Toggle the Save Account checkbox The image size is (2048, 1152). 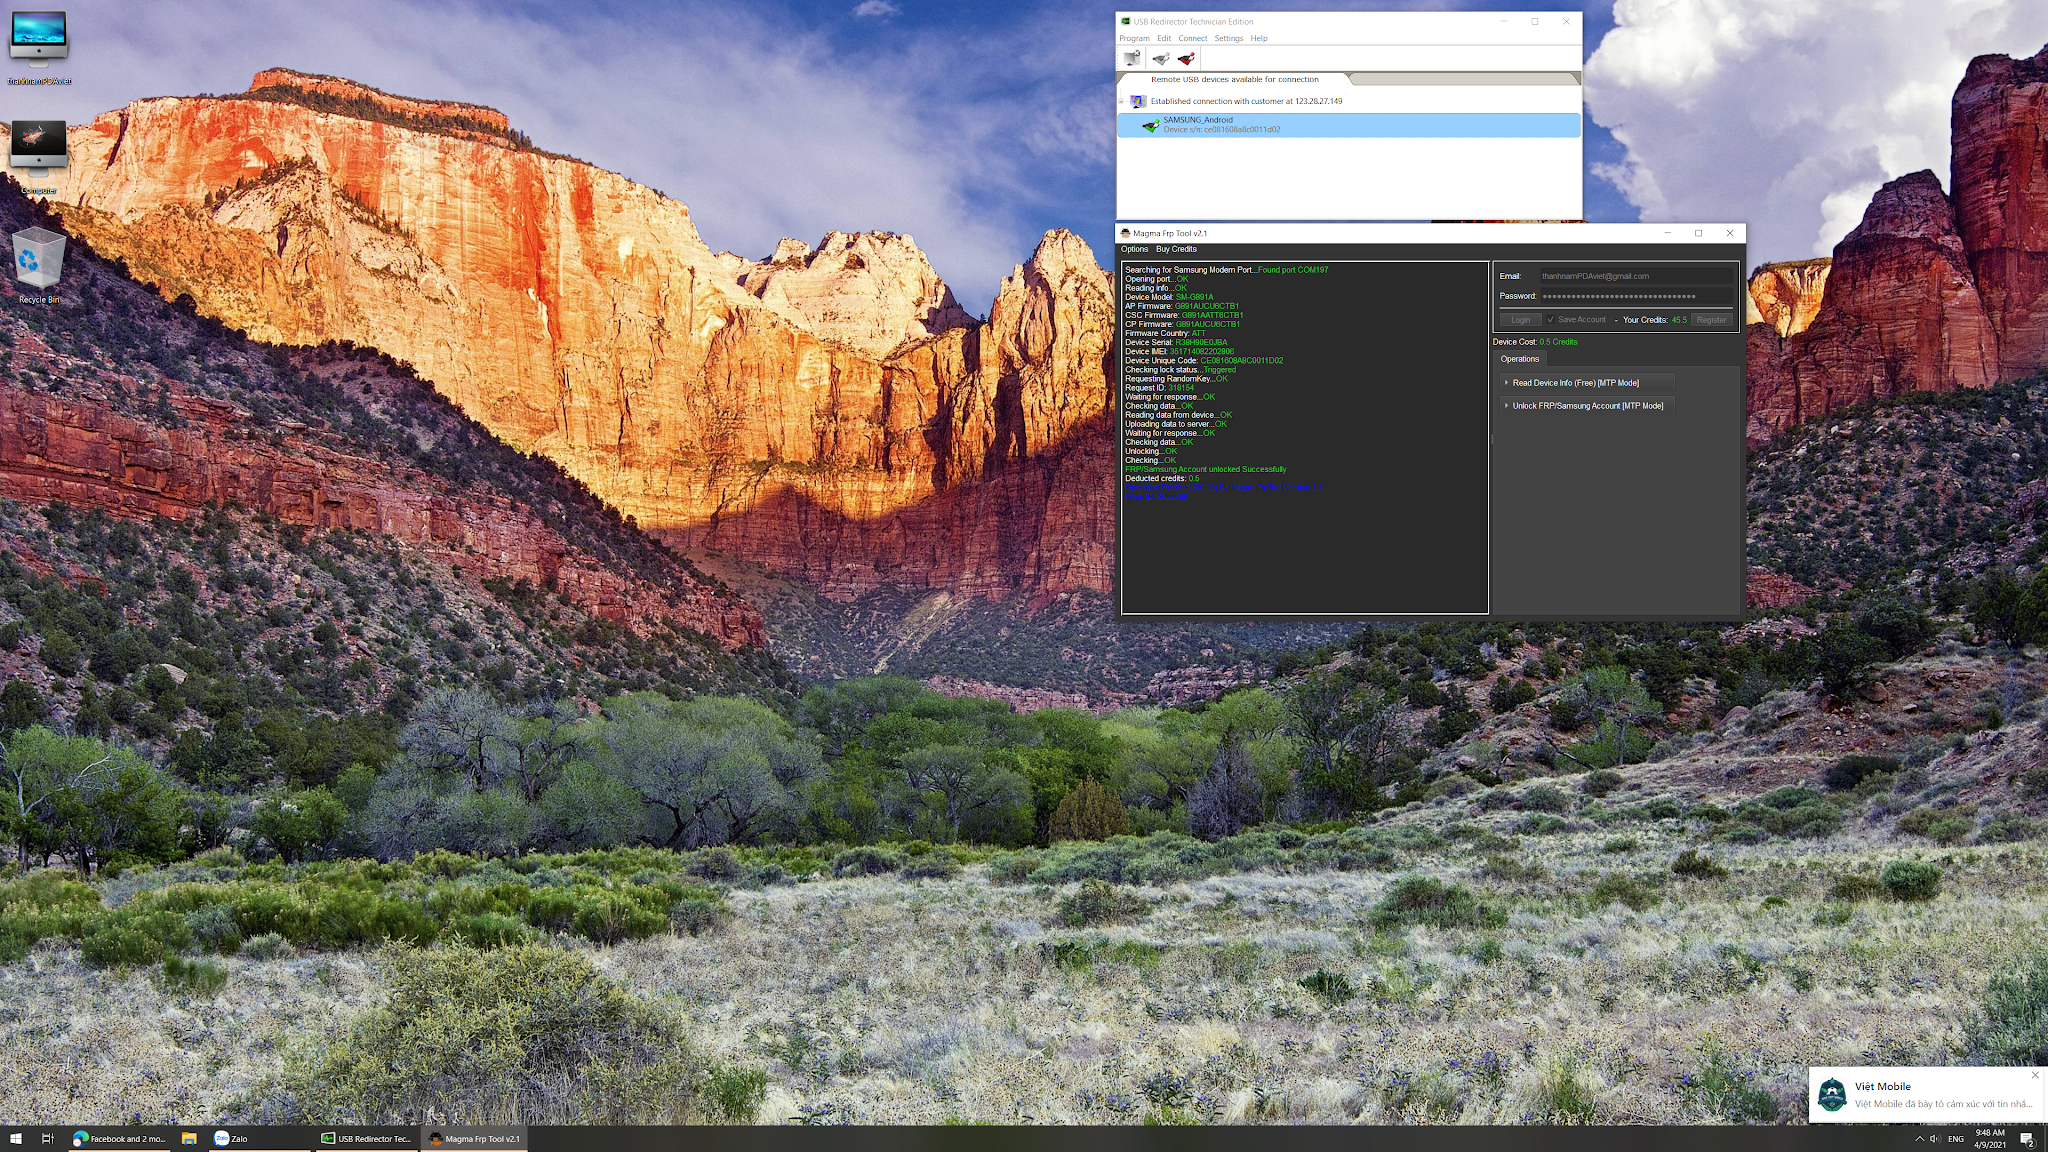click(x=1551, y=320)
